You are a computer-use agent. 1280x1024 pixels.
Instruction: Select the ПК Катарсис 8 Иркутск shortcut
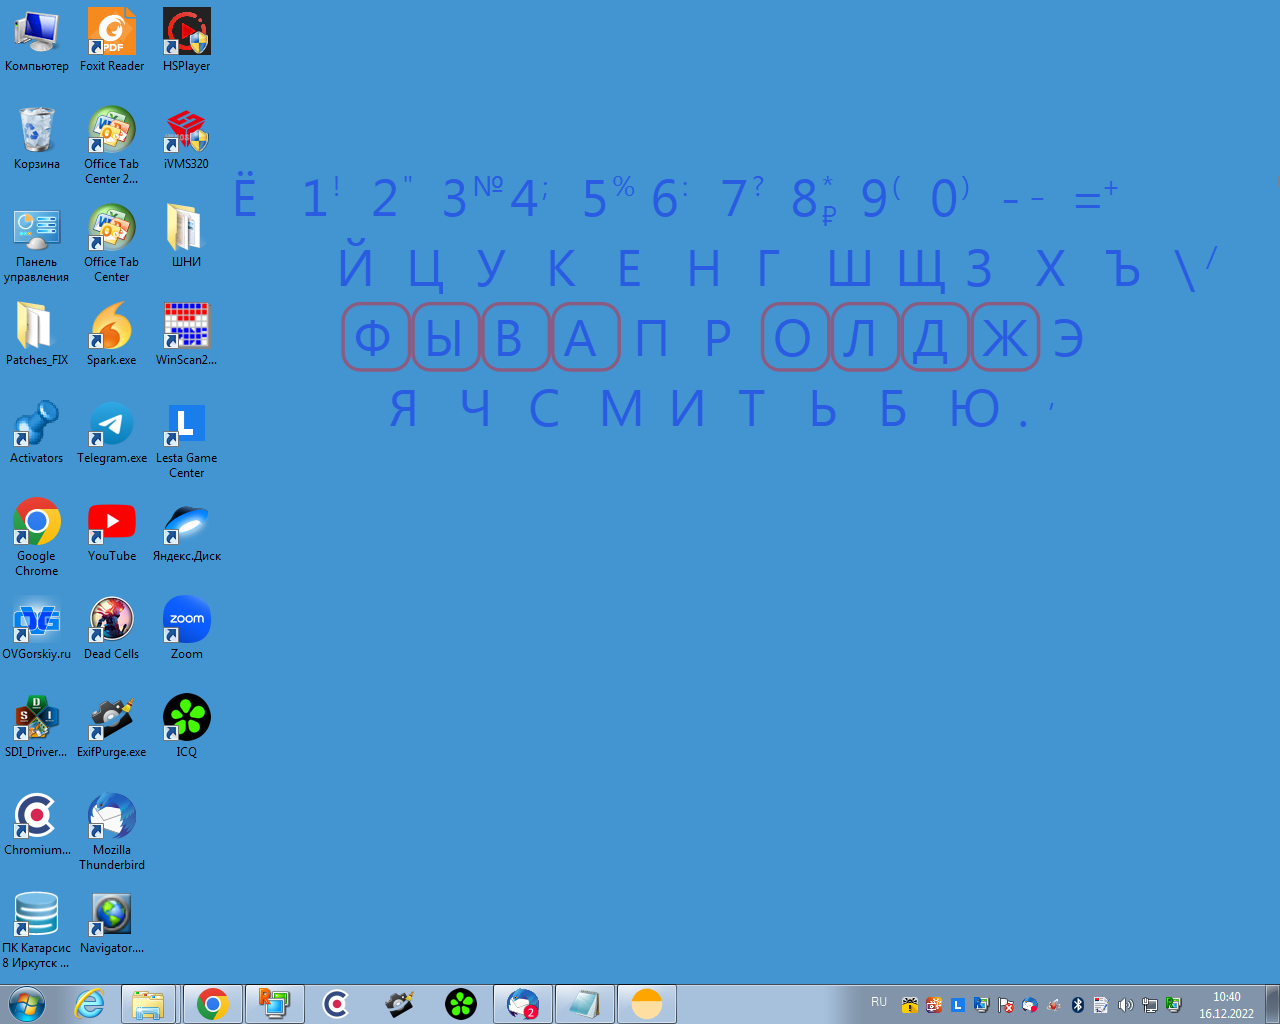(37, 930)
